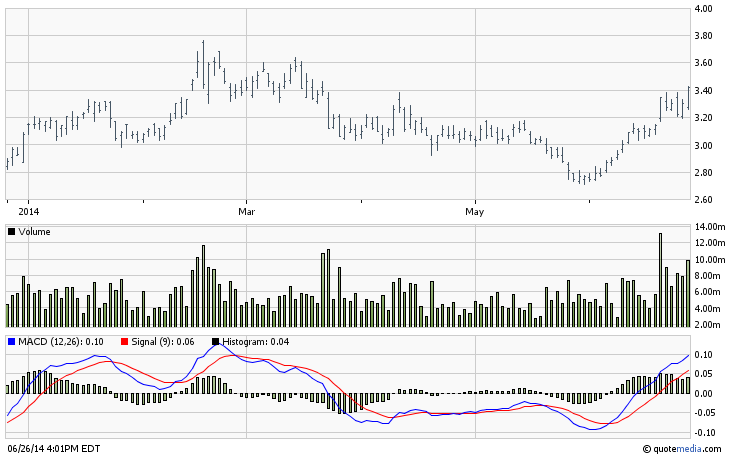Screen dimensions: 730x458
Task: Click the 4.00 price axis label
Action: tap(703, 8)
